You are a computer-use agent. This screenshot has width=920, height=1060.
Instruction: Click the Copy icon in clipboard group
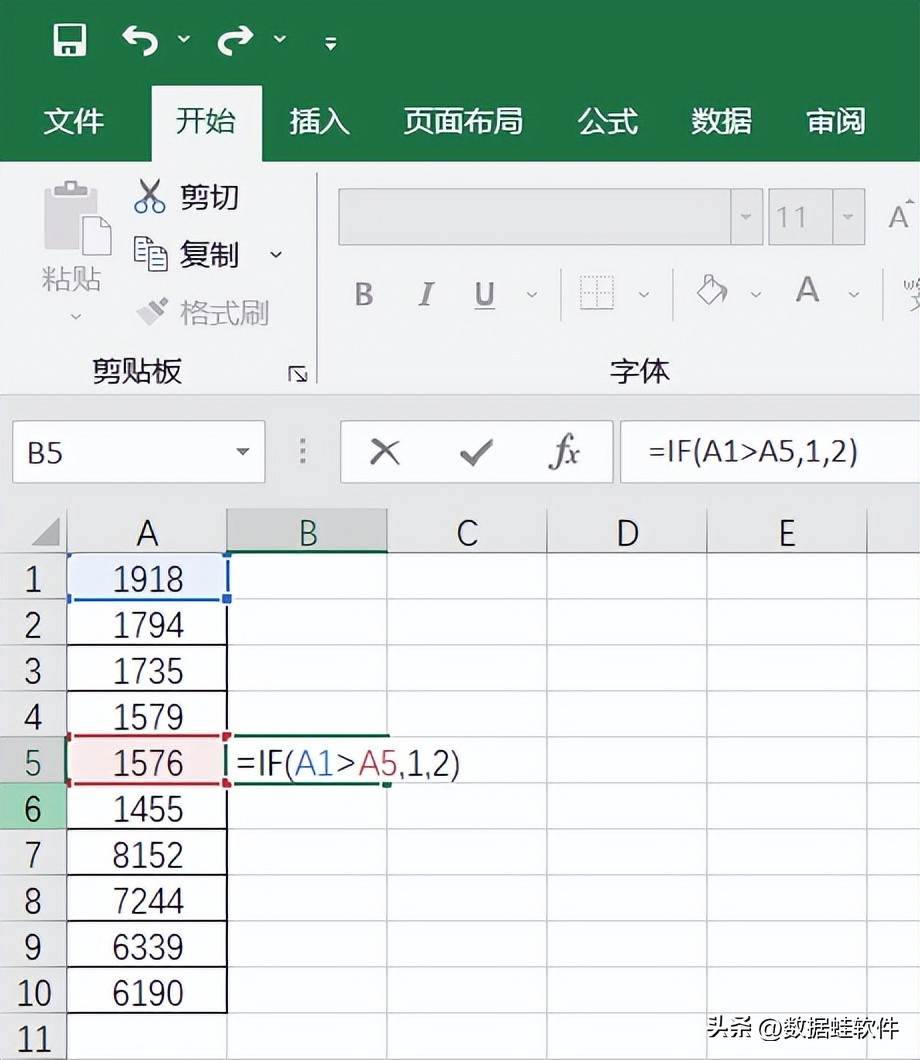click(150, 254)
